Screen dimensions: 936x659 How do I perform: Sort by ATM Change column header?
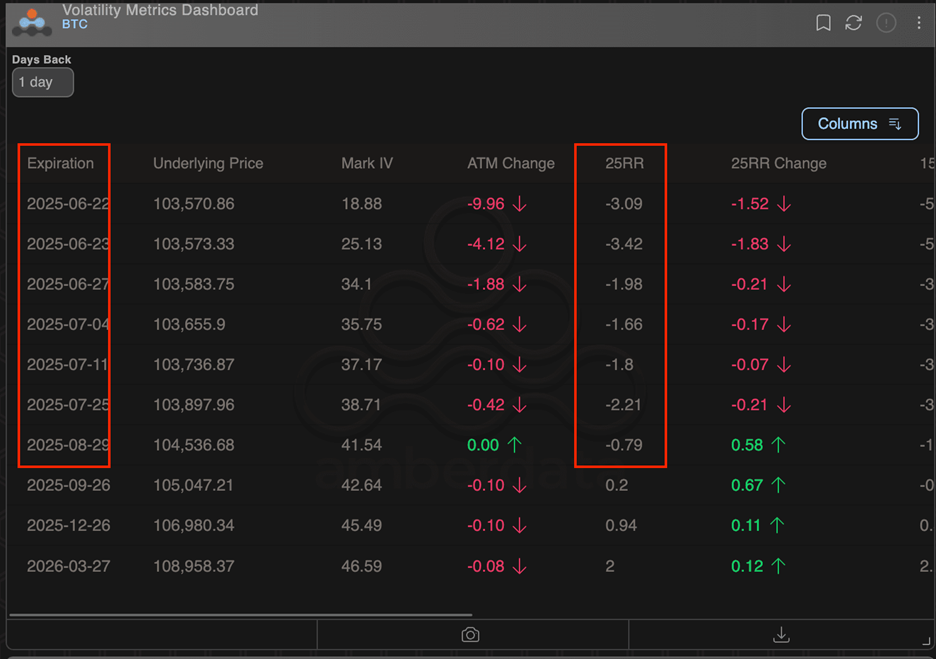coord(511,163)
